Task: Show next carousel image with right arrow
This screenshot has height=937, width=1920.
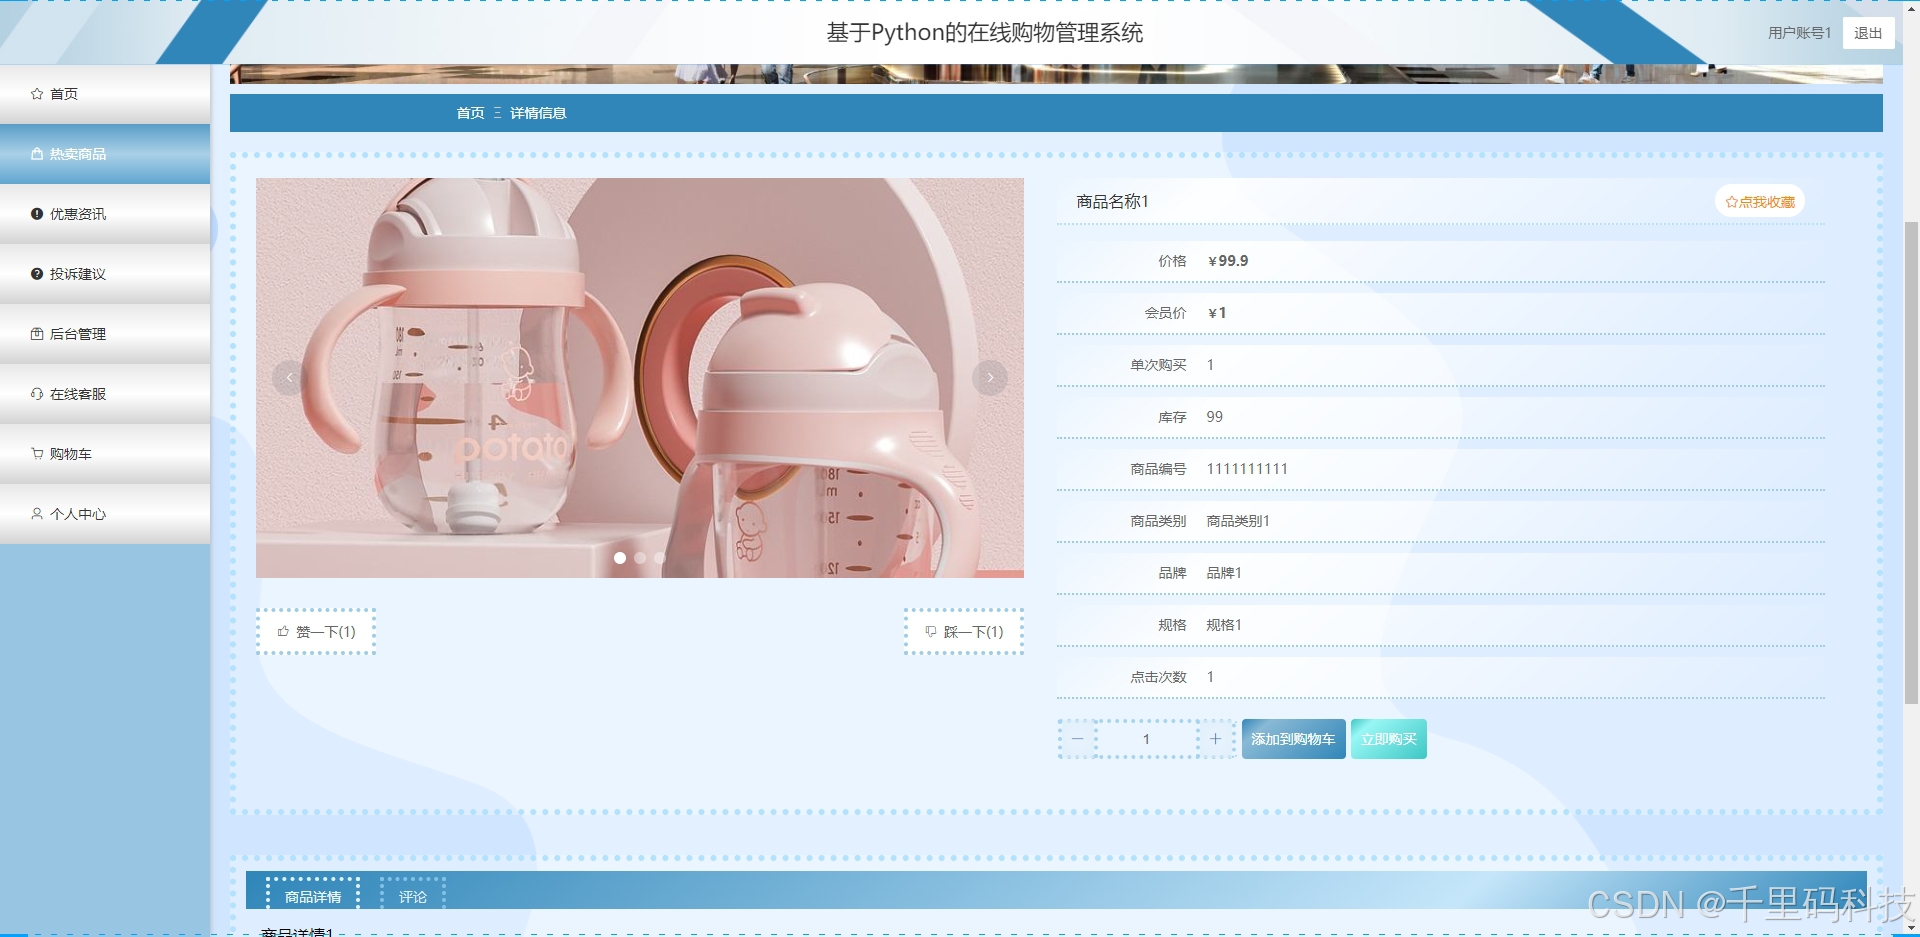Action: (x=990, y=377)
